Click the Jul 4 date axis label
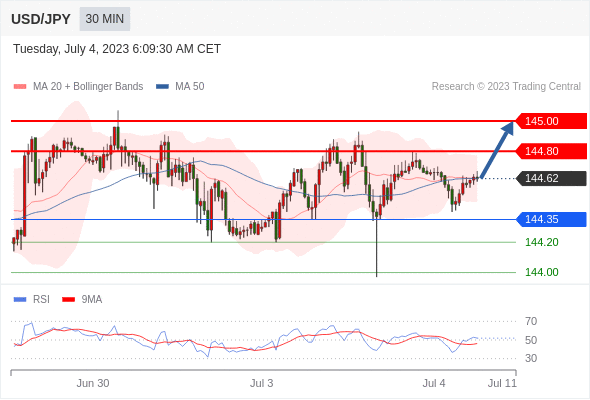Screen dimensions: 590x400 pos(434,383)
